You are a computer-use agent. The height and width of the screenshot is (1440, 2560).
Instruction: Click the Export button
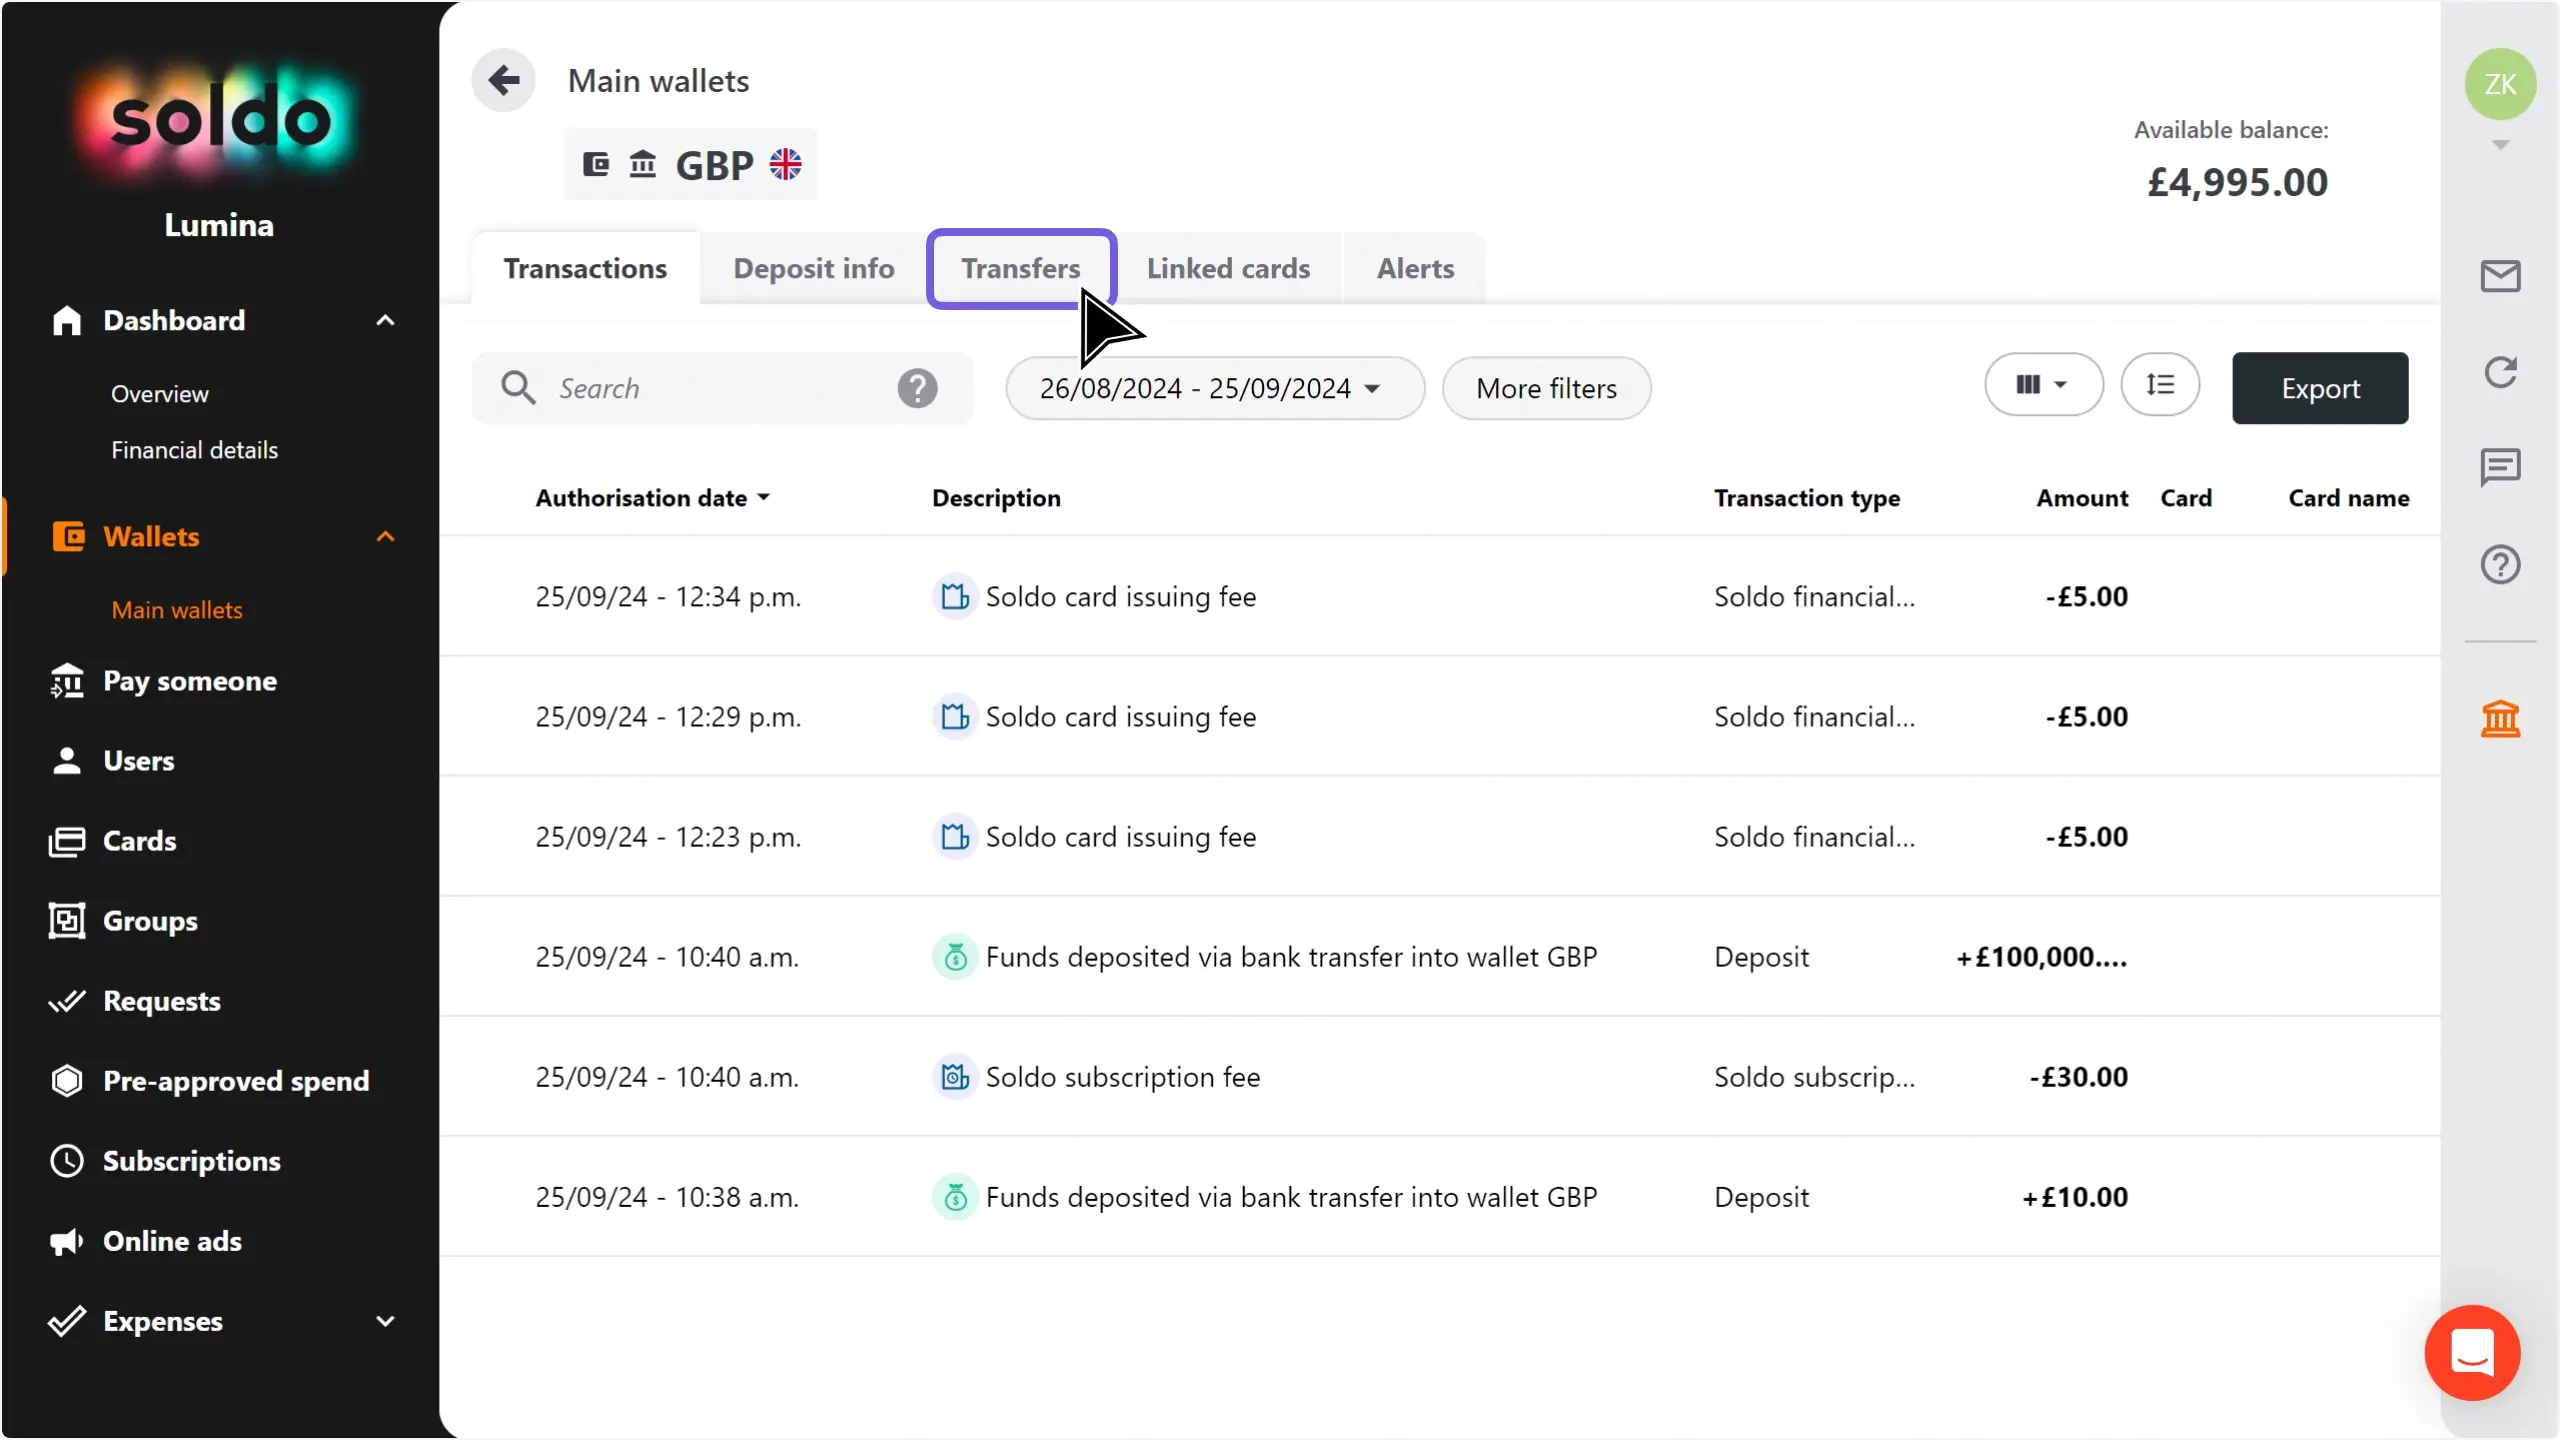[x=2320, y=388]
